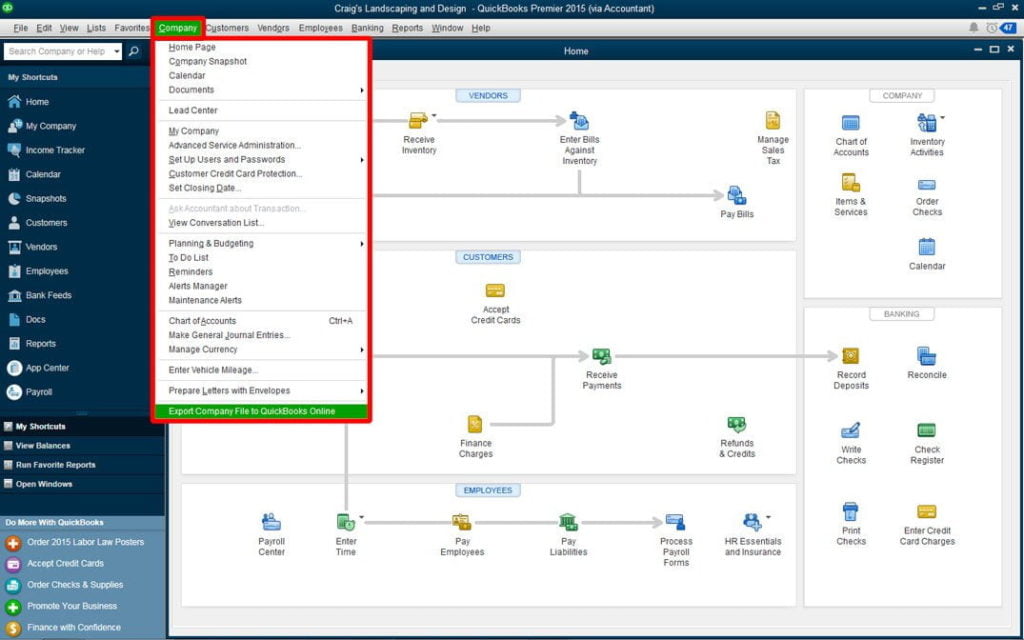
Task: Select Export Company File to QuickBooks Online
Action: point(252,411)
